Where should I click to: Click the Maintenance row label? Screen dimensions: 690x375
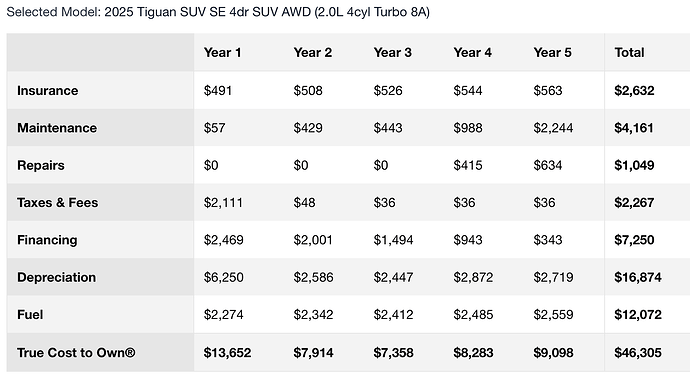click(x=57, y=128)
